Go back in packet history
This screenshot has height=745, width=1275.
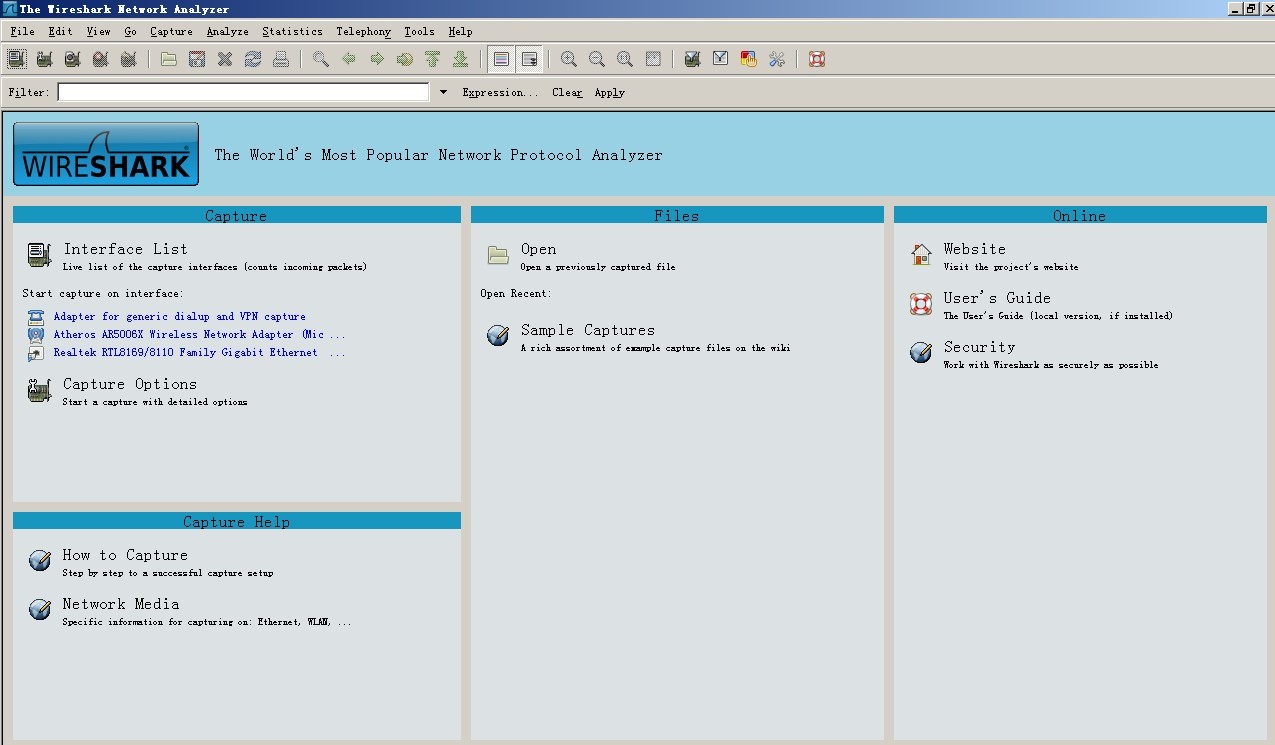tap(349, 59)
